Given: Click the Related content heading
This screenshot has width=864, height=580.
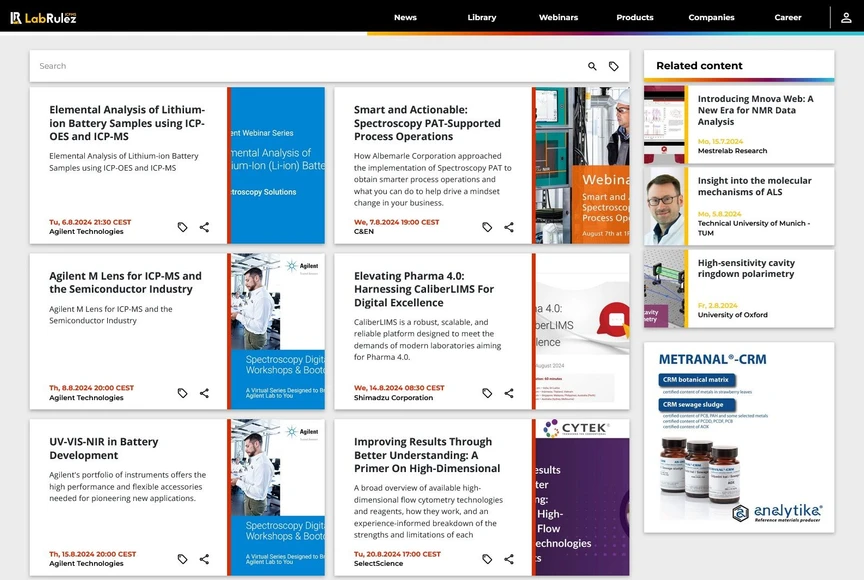Looking at the screenshot, I should pos(699,66).
